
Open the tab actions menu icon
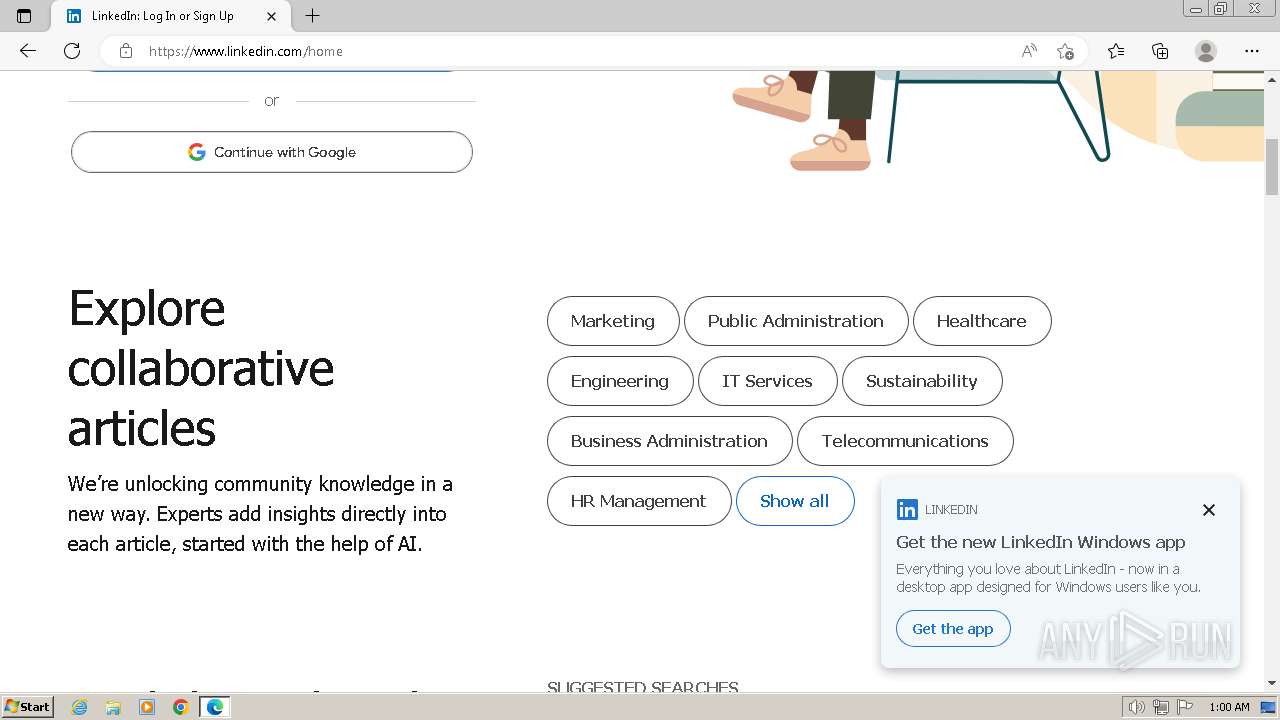point(24,16)
